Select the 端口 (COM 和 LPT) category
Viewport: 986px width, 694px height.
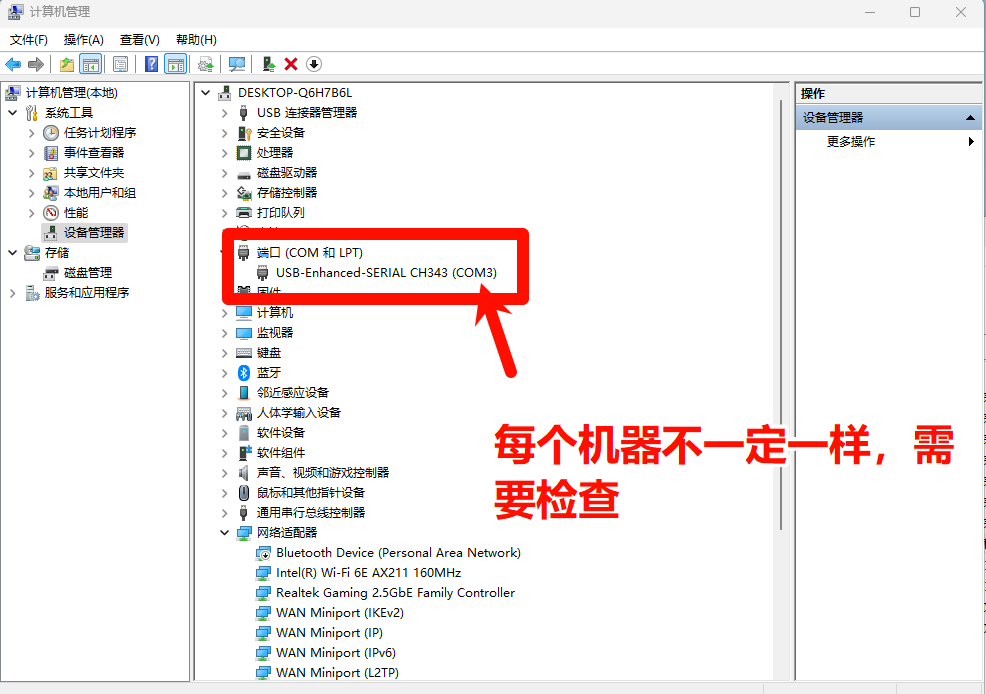click(309, 253)
